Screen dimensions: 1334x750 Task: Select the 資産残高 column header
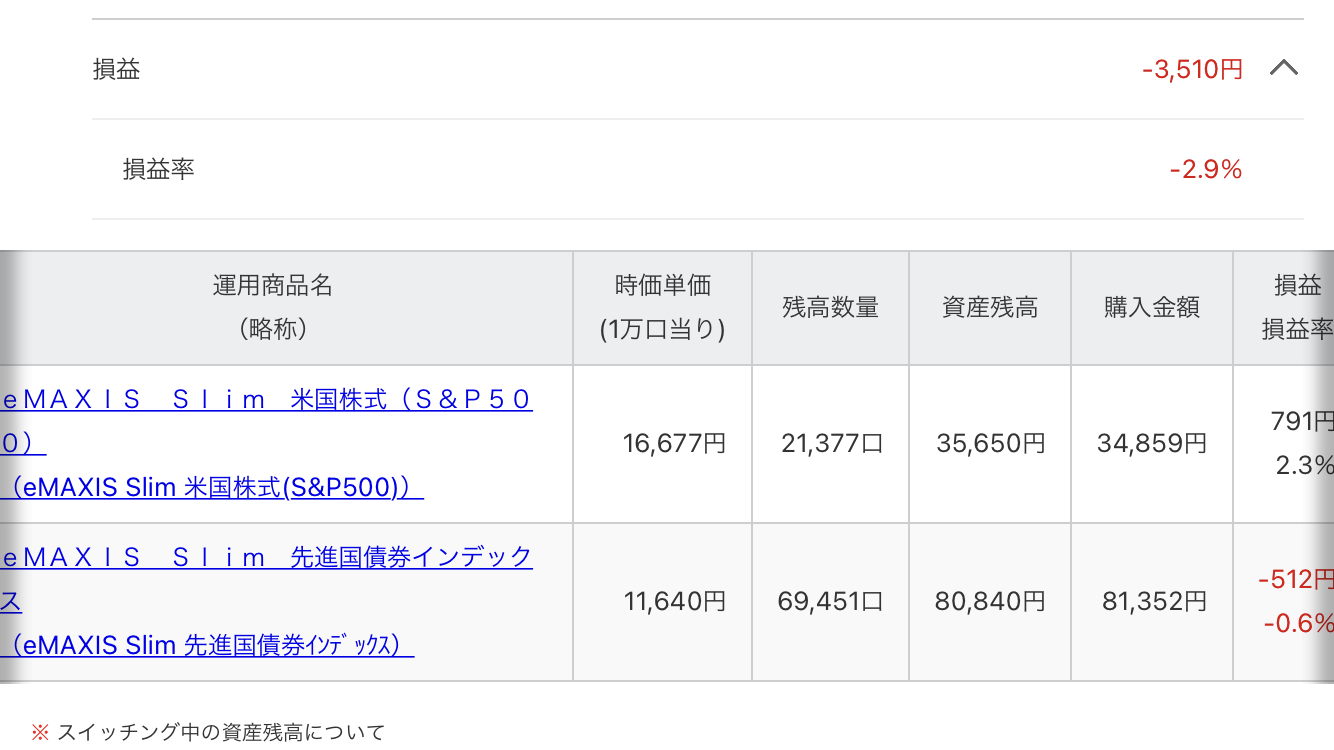[990, 307]
